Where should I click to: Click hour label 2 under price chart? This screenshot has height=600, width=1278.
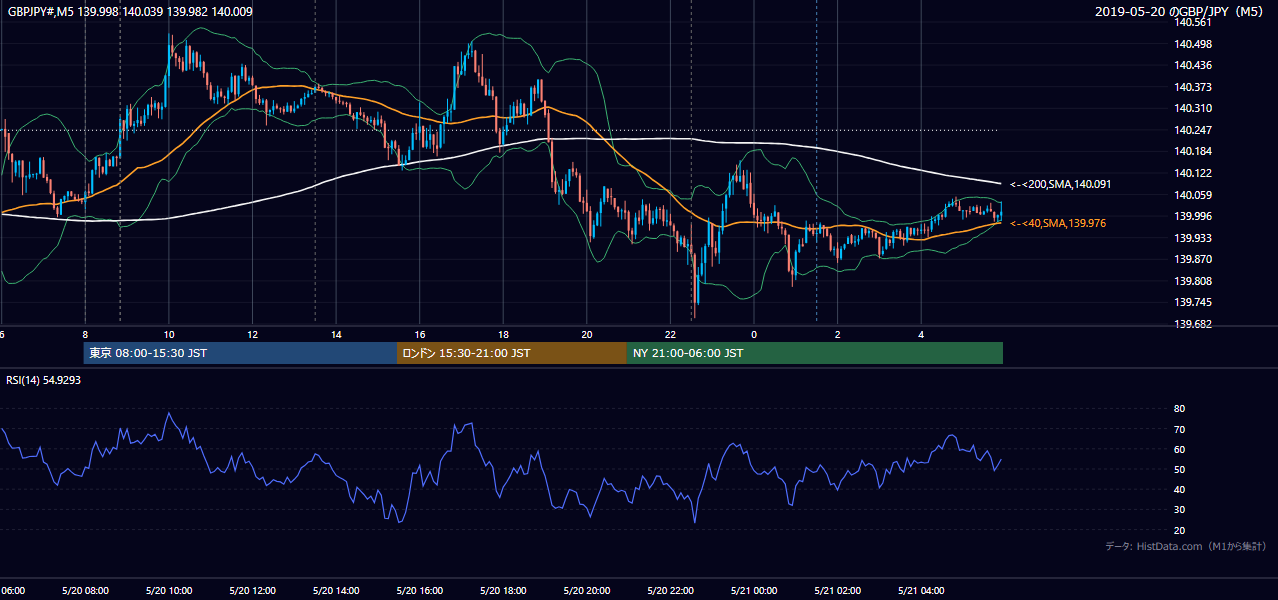(x=838, y=335)
